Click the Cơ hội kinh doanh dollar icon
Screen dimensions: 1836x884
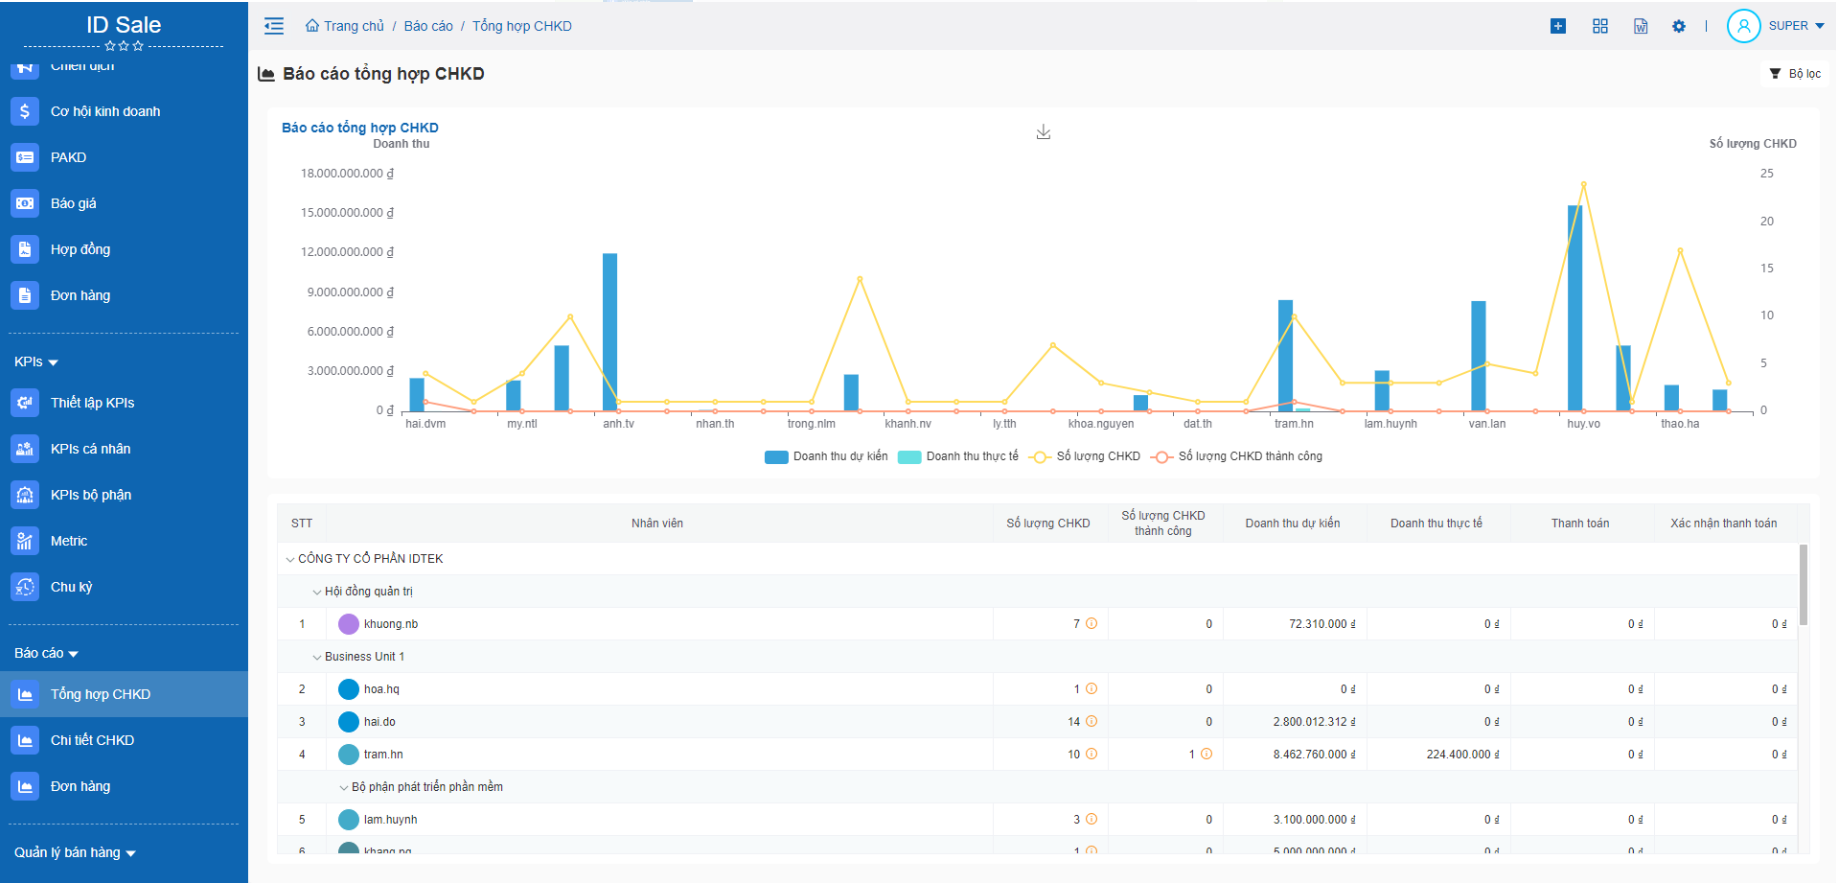click(x=25, y=111)
